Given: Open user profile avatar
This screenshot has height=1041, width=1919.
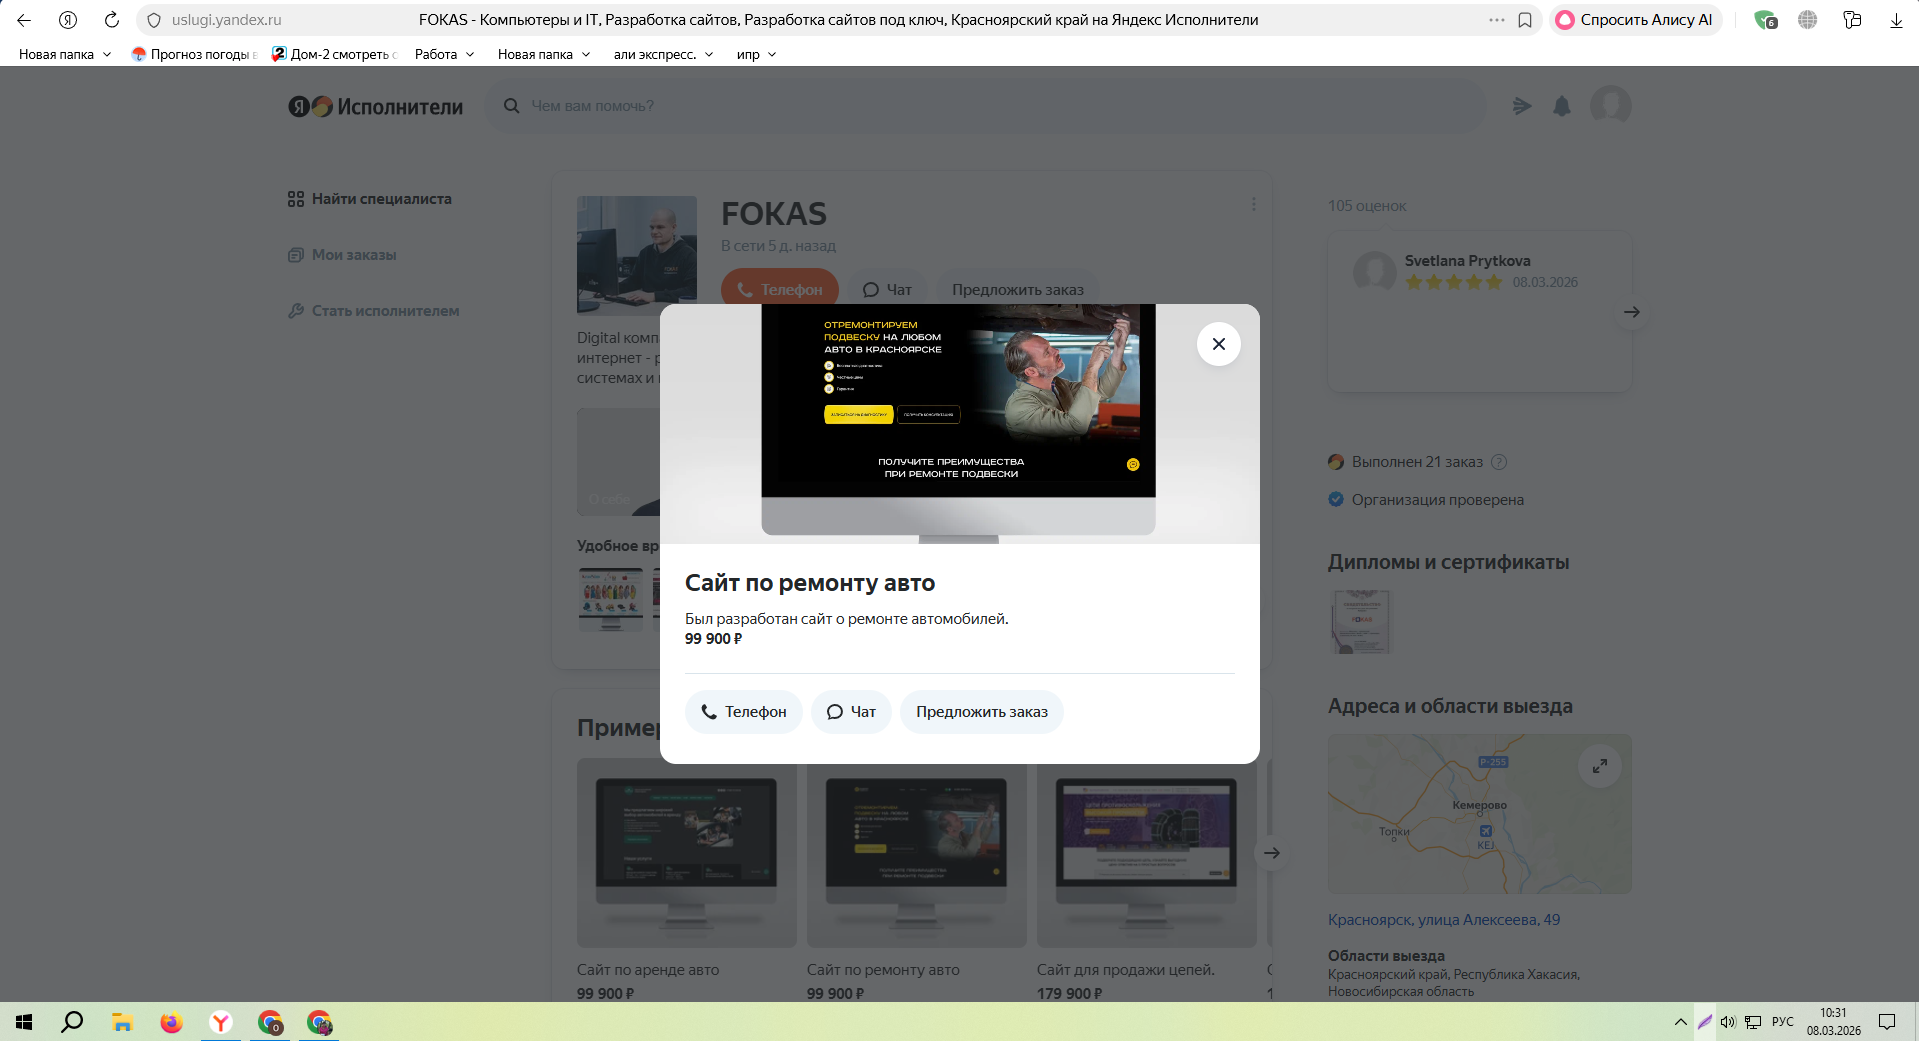Looking at the screenshot, I should (1611, 105).
